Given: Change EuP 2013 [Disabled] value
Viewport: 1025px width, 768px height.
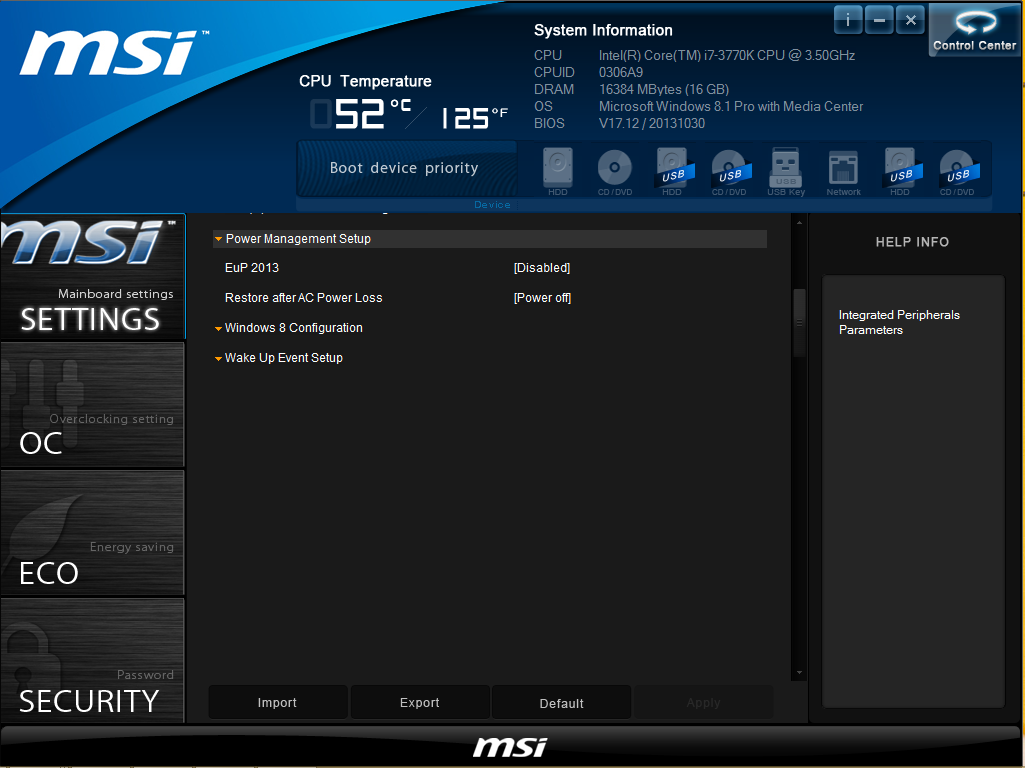Looking at the screenshot, I should (542, 267).
